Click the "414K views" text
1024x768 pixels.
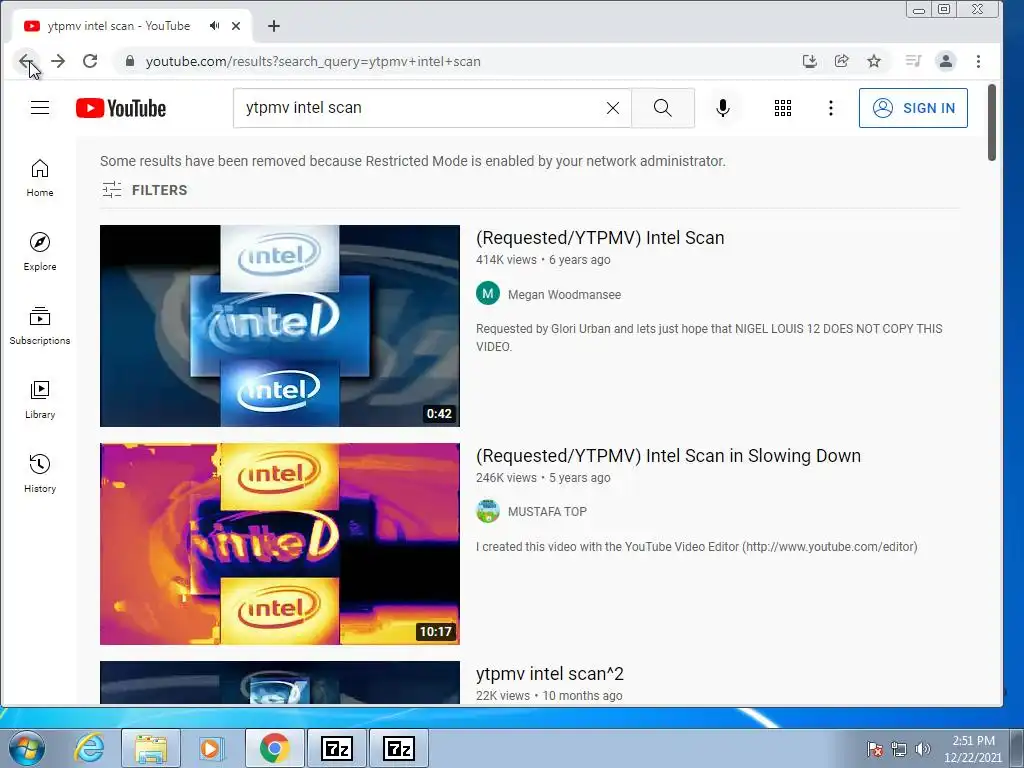506,260
